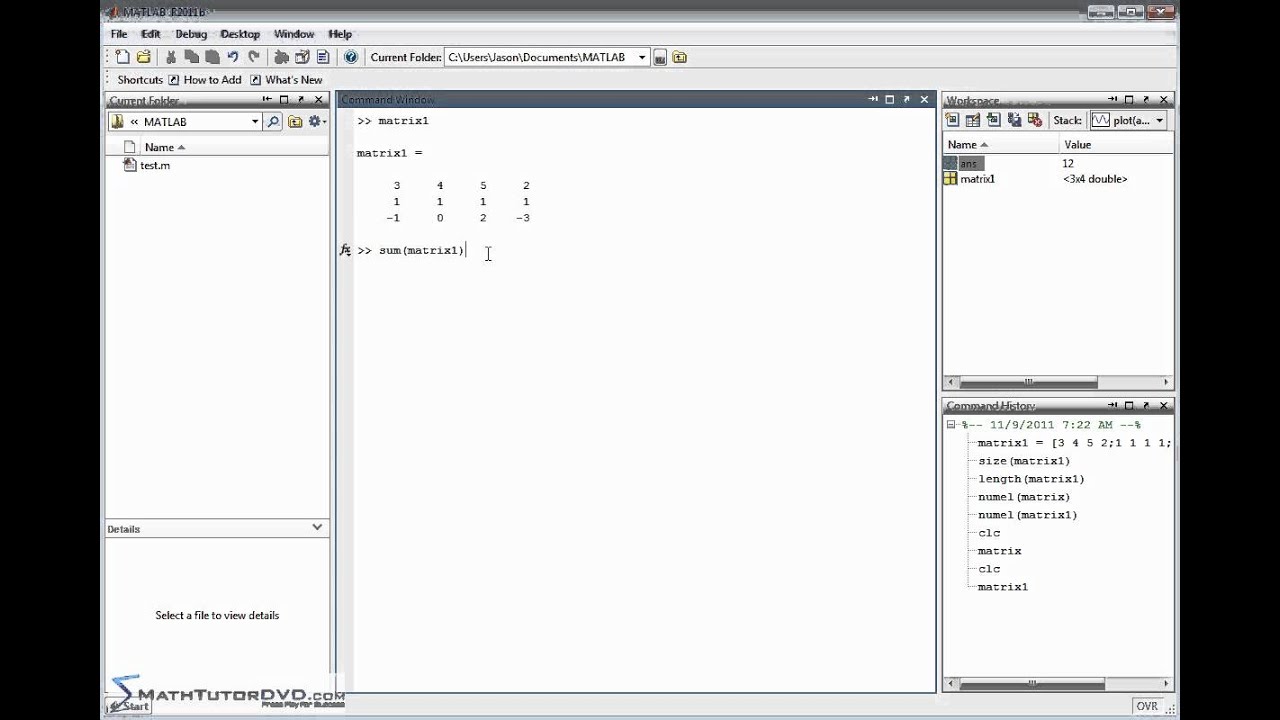Undo the last action via toolbar icon
The image size is (1280, 720).
233,57
